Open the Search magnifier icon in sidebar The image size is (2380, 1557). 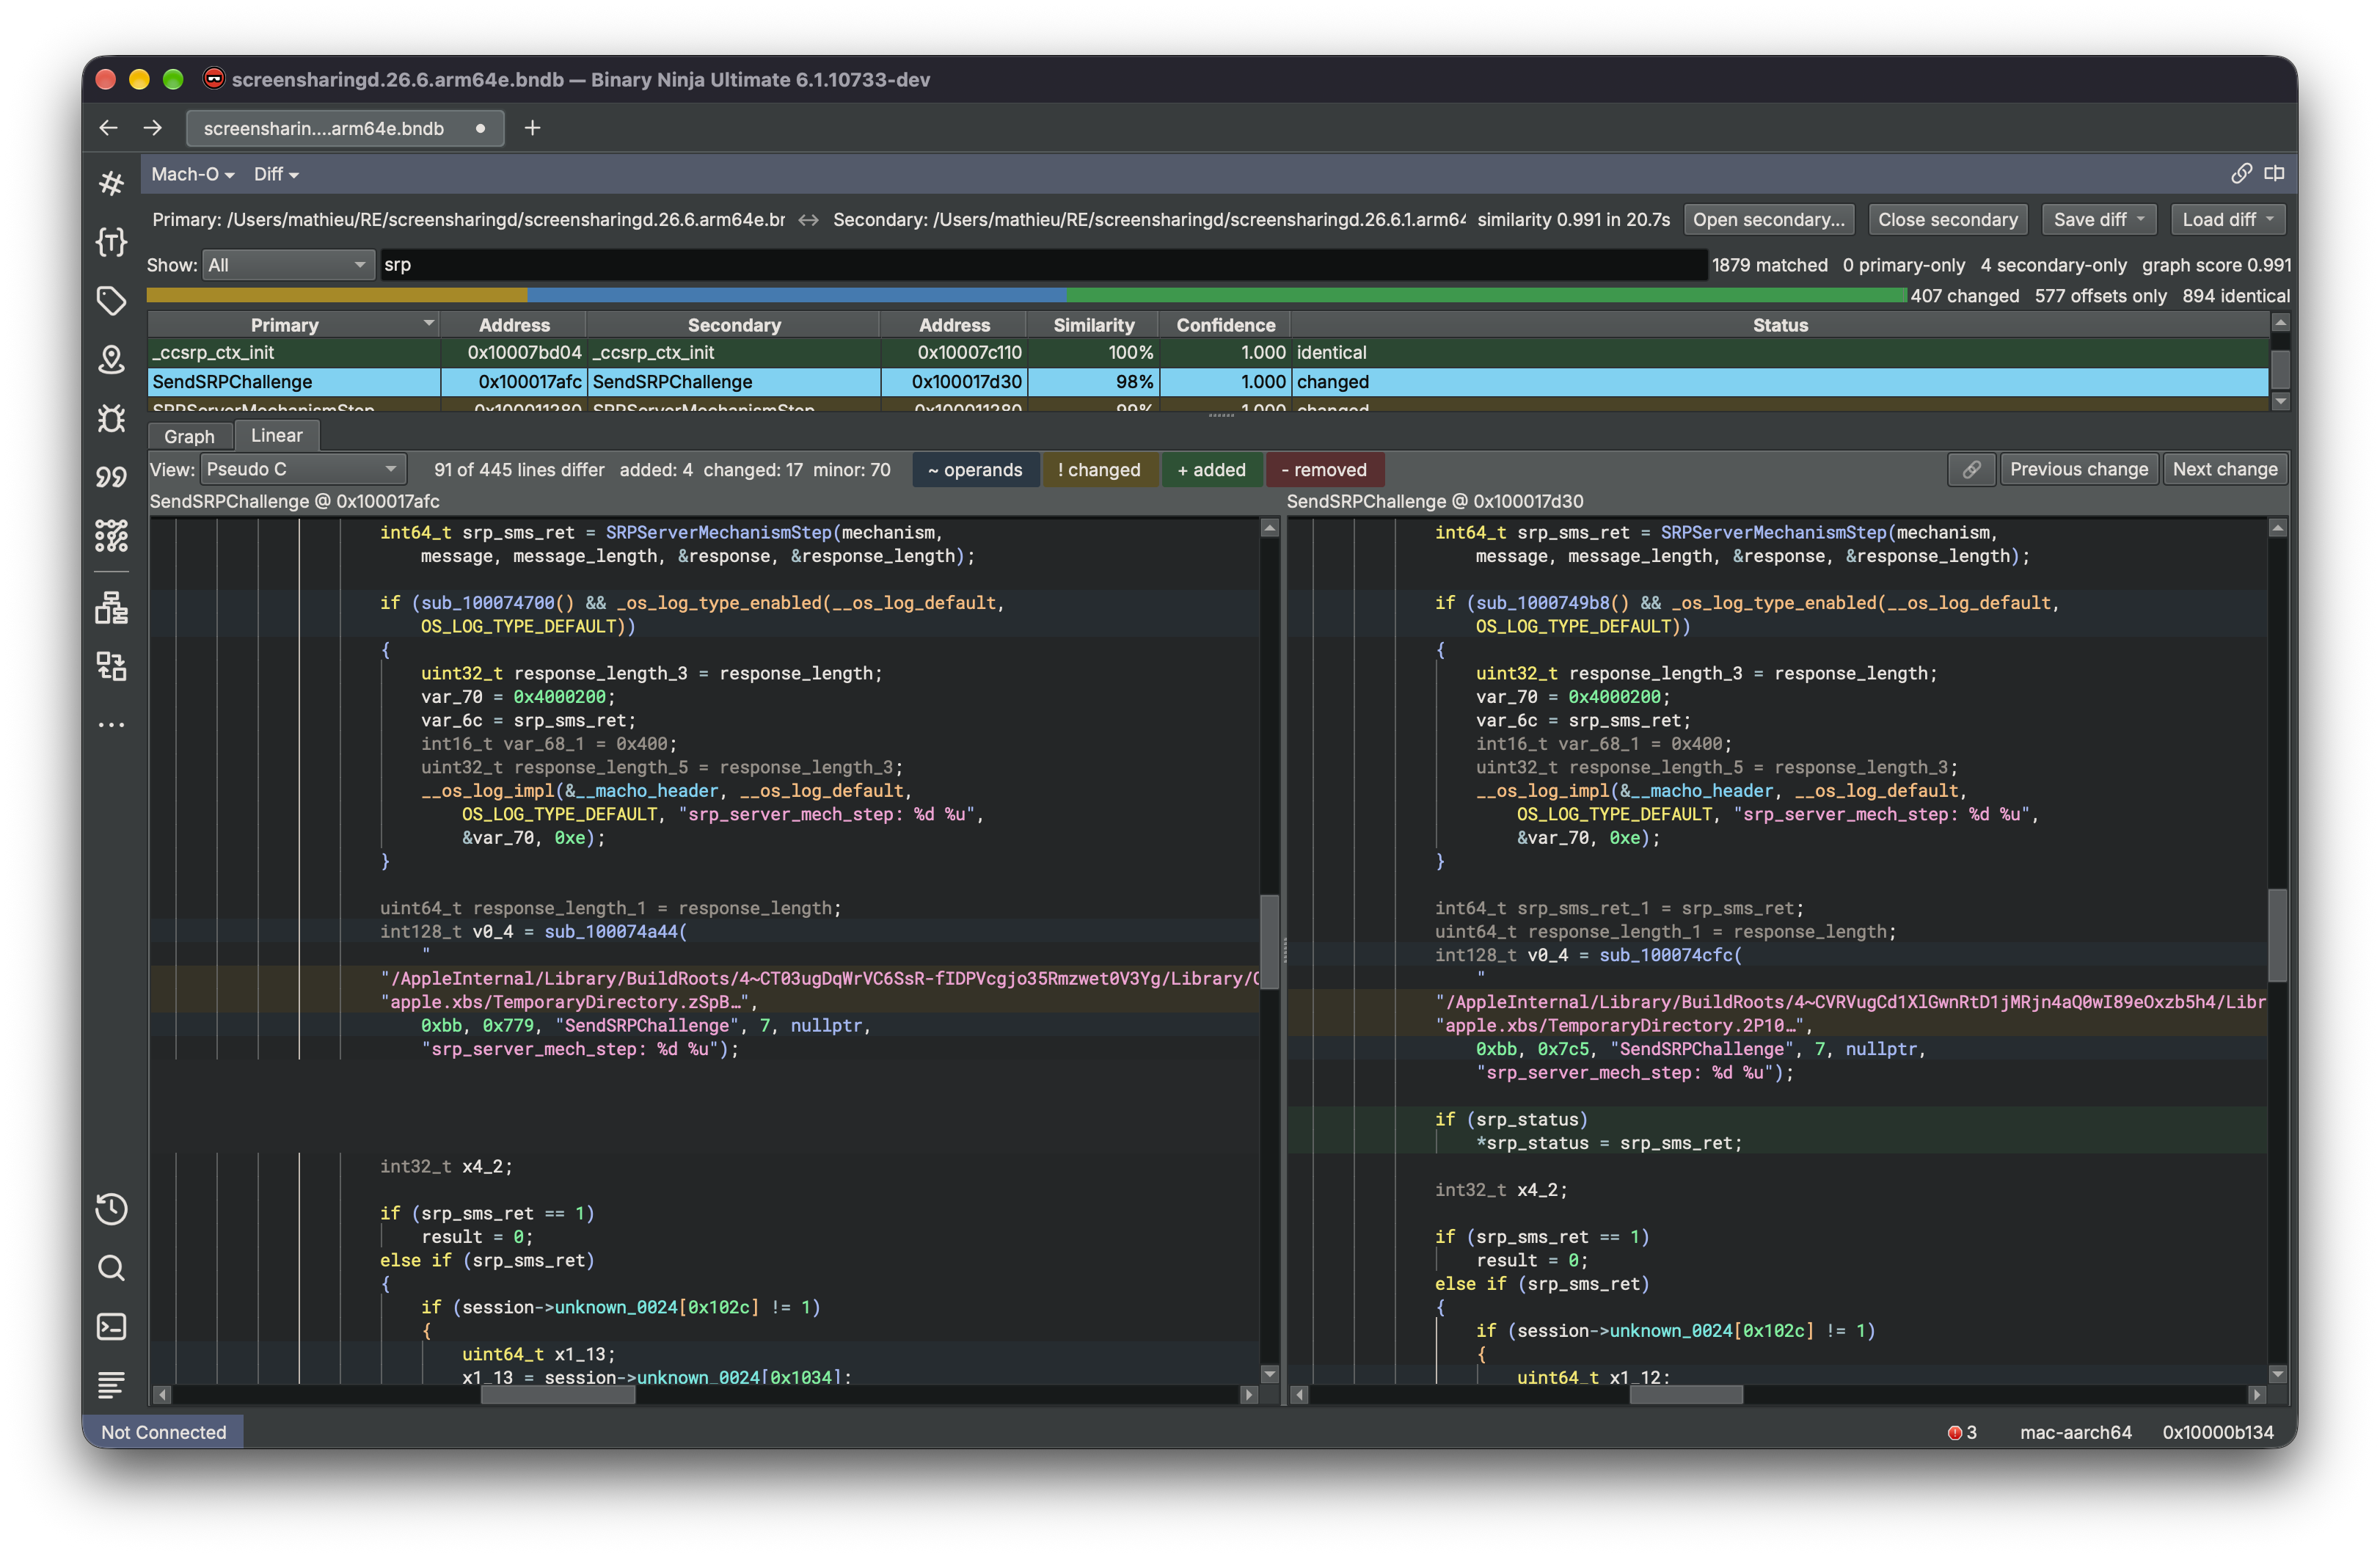111,1268
